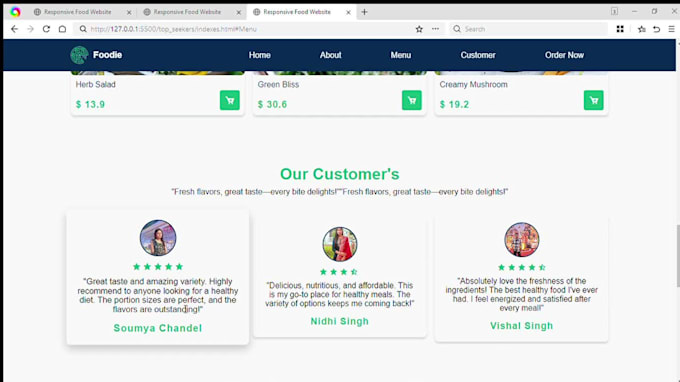Screen dimensions: 680x382
Task: Click the Nidhi Singh name
Action: [340, 321]
